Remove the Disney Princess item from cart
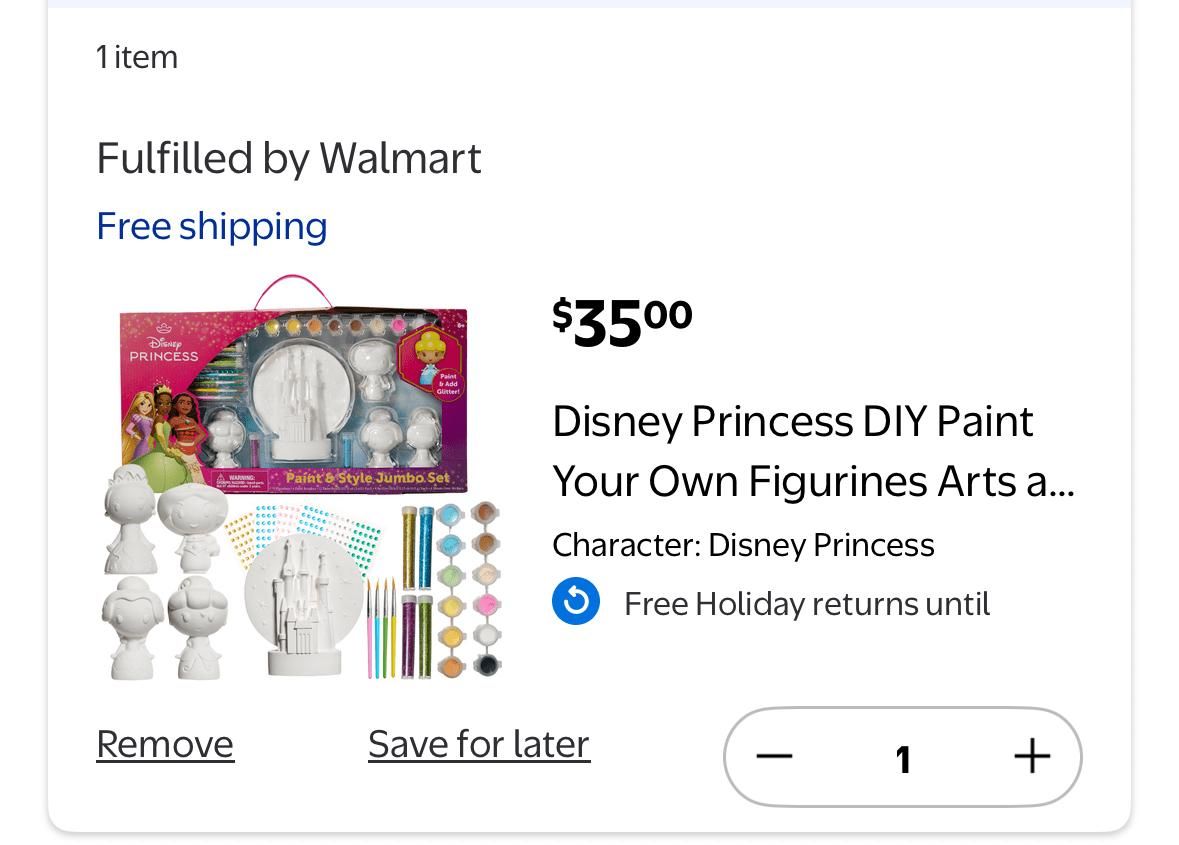 pyautogui.click(x=165, y=744)
